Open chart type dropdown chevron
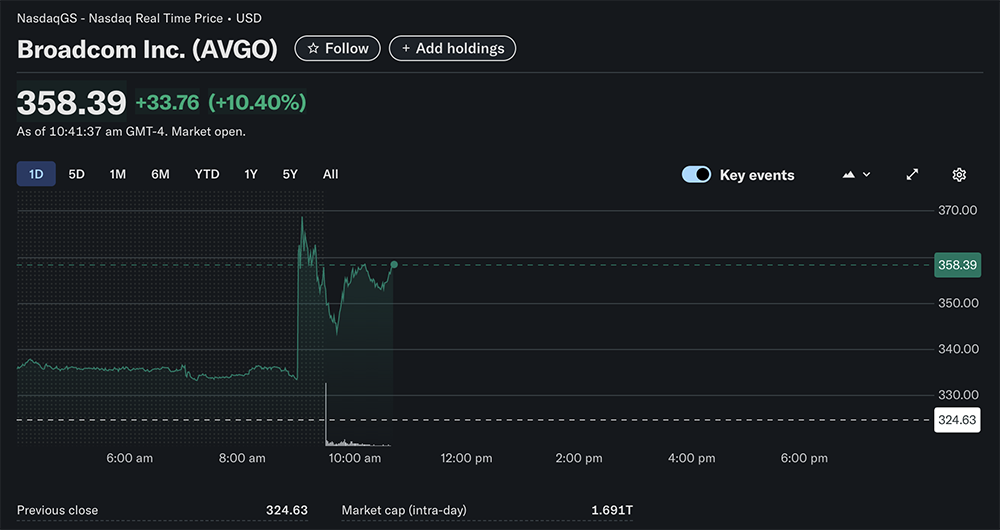The width and height of the screenshot is (1000, 530). pyautogui.click(x=866, y=175)
